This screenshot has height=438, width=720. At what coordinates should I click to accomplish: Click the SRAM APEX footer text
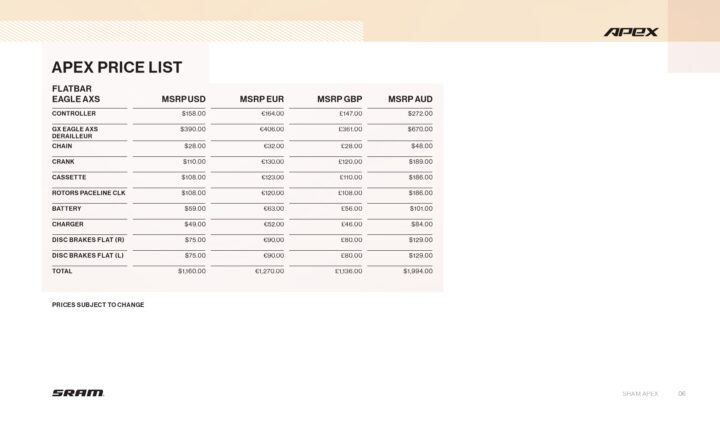tap(641, 393)
